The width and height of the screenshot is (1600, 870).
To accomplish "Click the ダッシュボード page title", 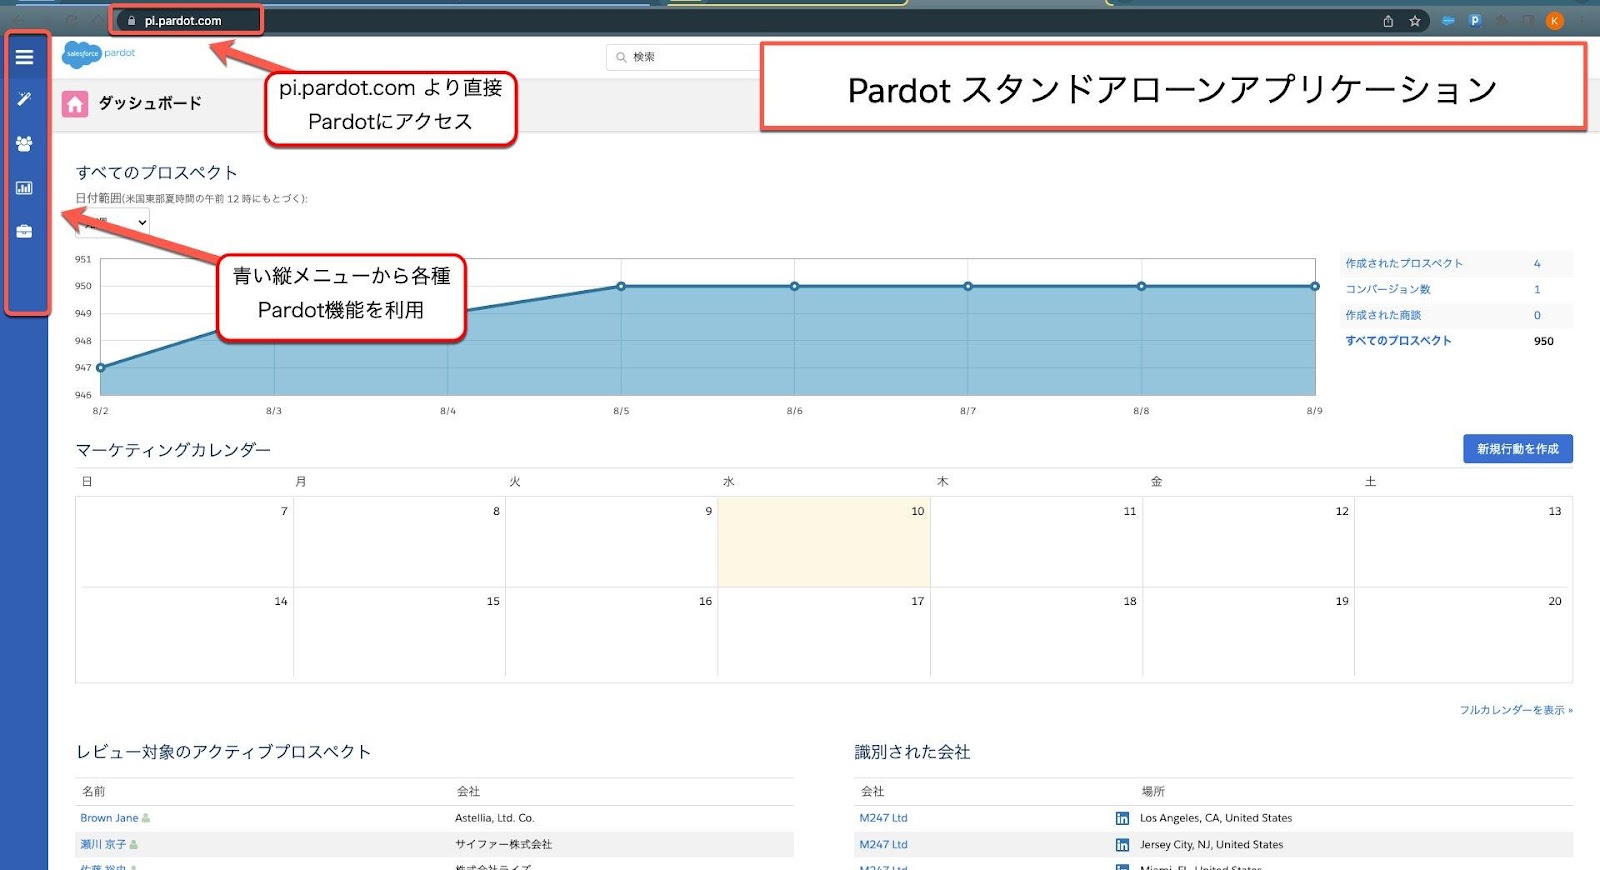I will point(150,103).
